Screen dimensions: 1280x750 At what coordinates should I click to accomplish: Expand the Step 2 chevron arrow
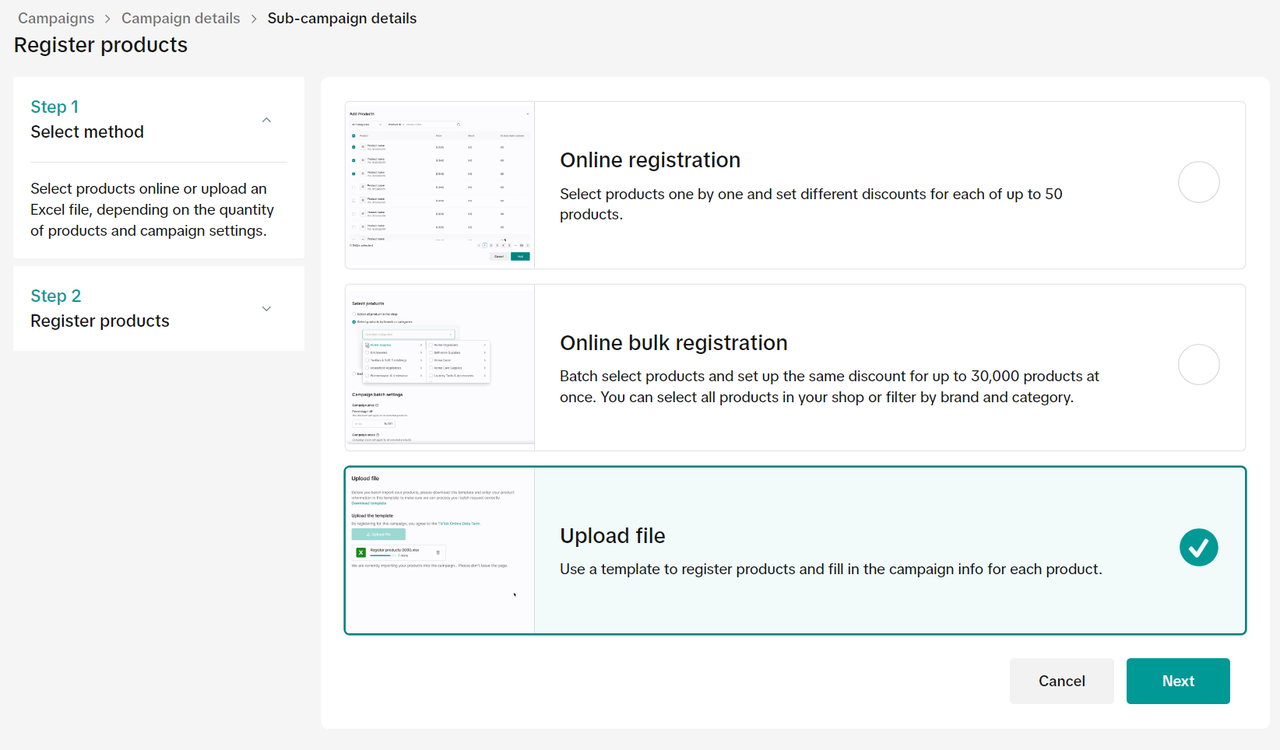(266, 309)
